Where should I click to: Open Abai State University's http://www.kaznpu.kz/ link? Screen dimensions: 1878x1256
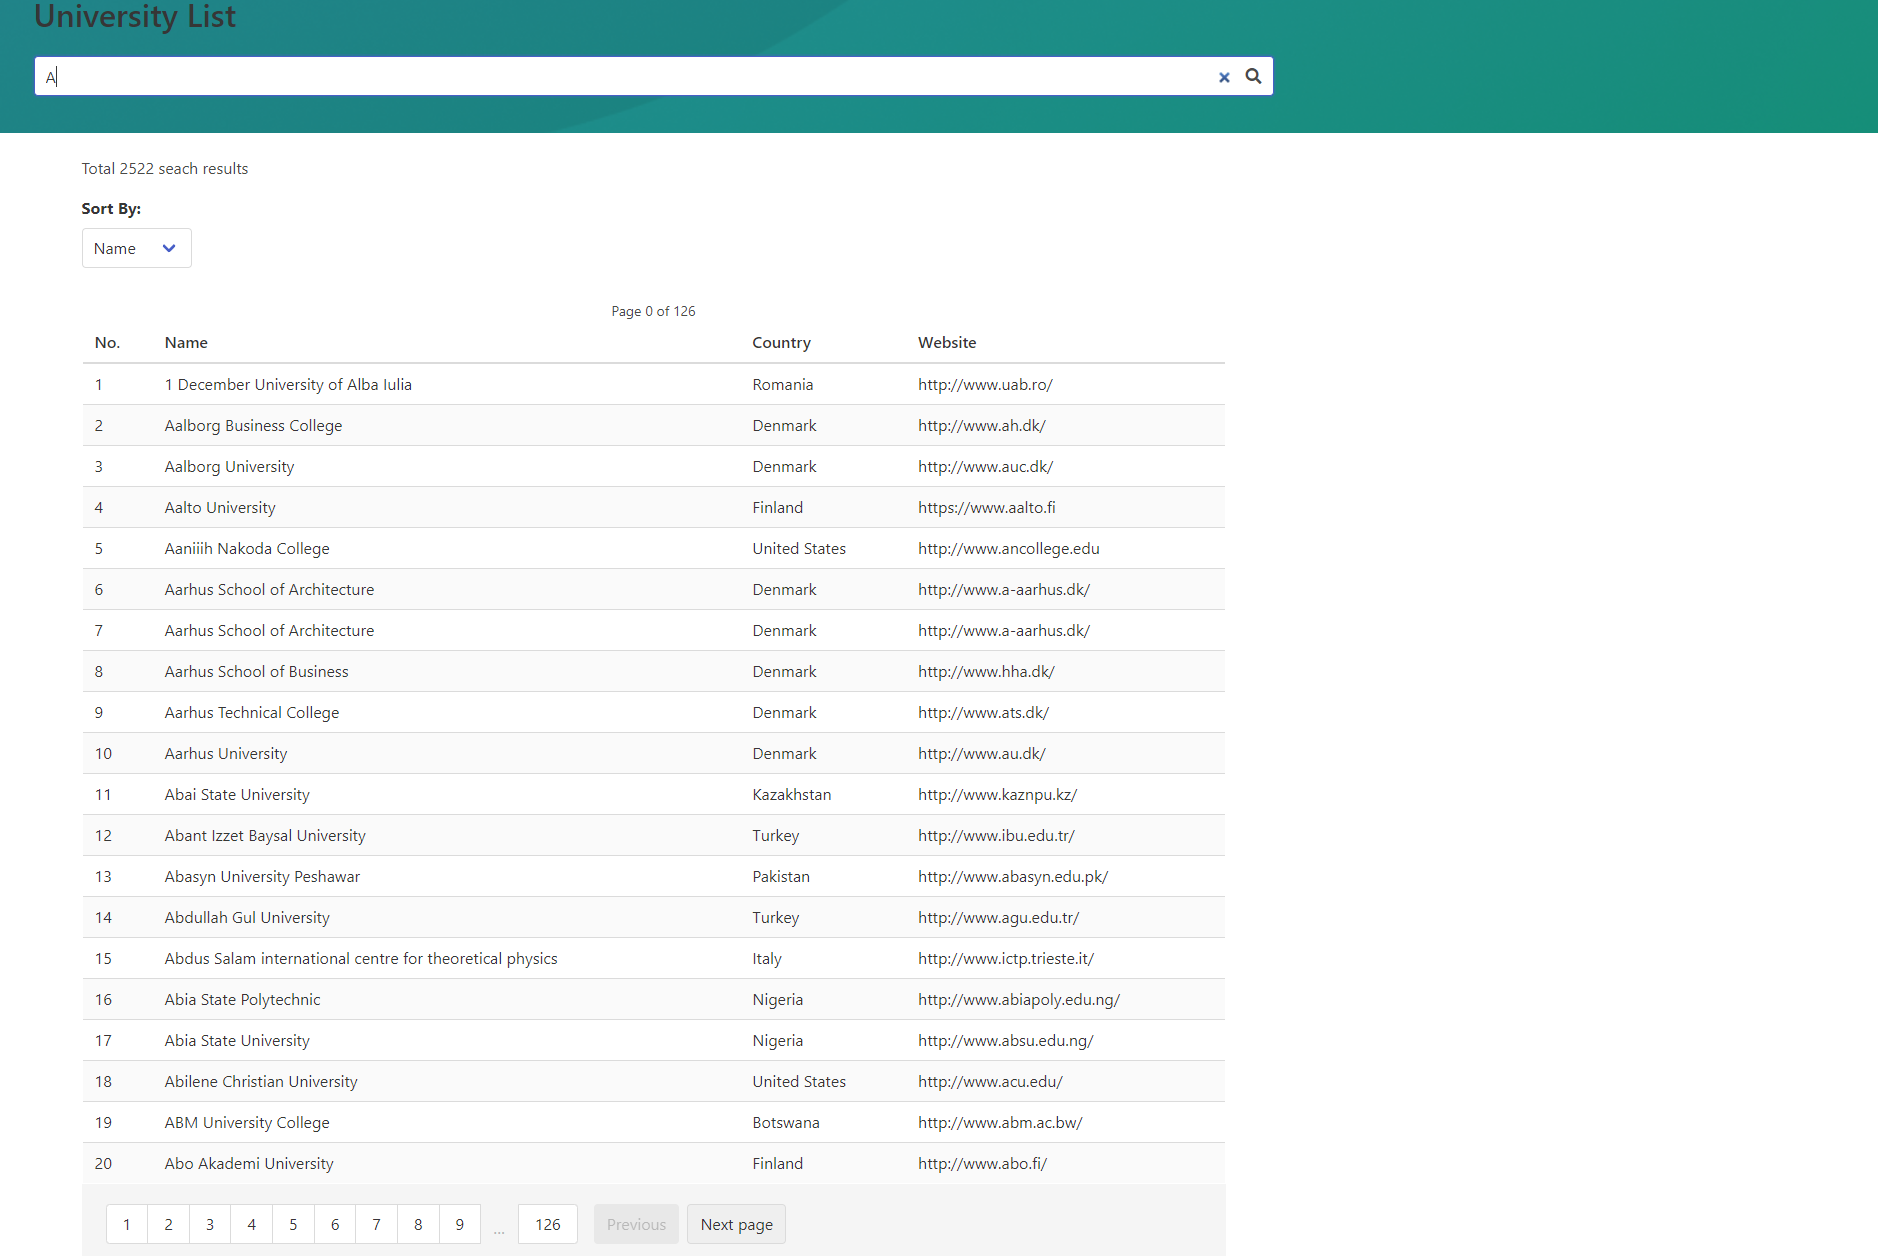997,794
